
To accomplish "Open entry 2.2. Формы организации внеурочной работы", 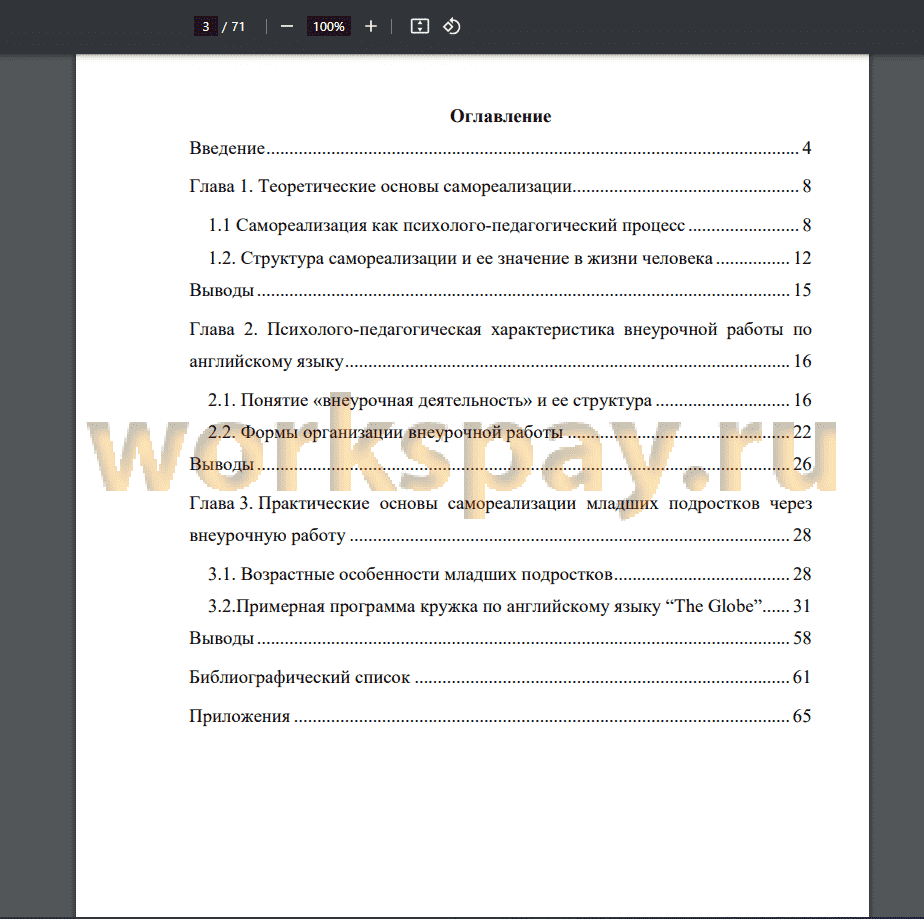I will click(x=510, y=432).
